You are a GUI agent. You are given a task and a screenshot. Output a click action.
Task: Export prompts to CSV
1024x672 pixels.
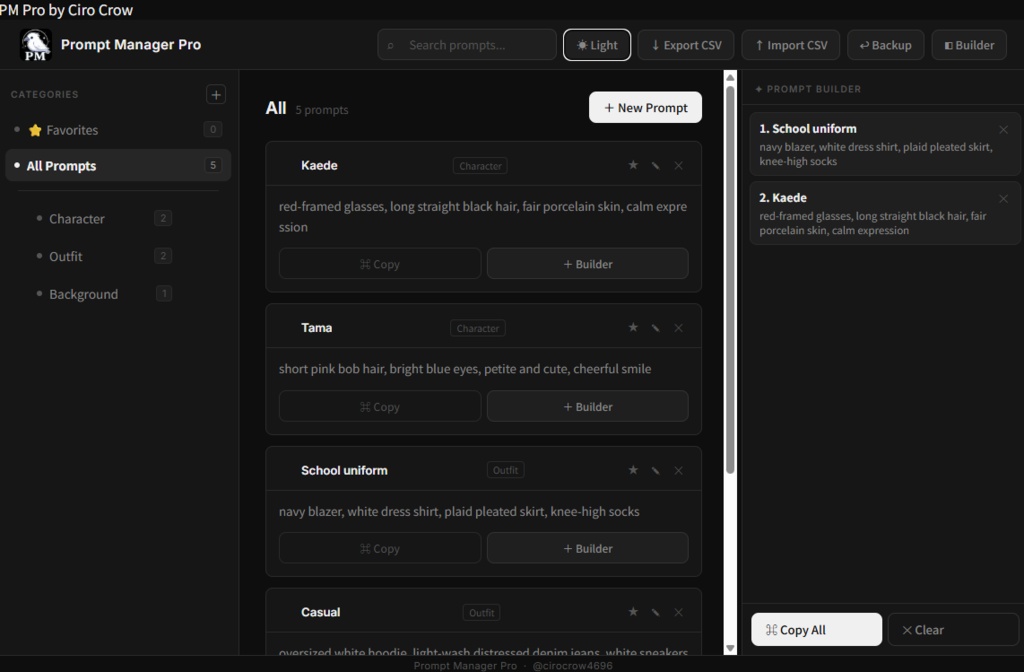pos(686,45)
